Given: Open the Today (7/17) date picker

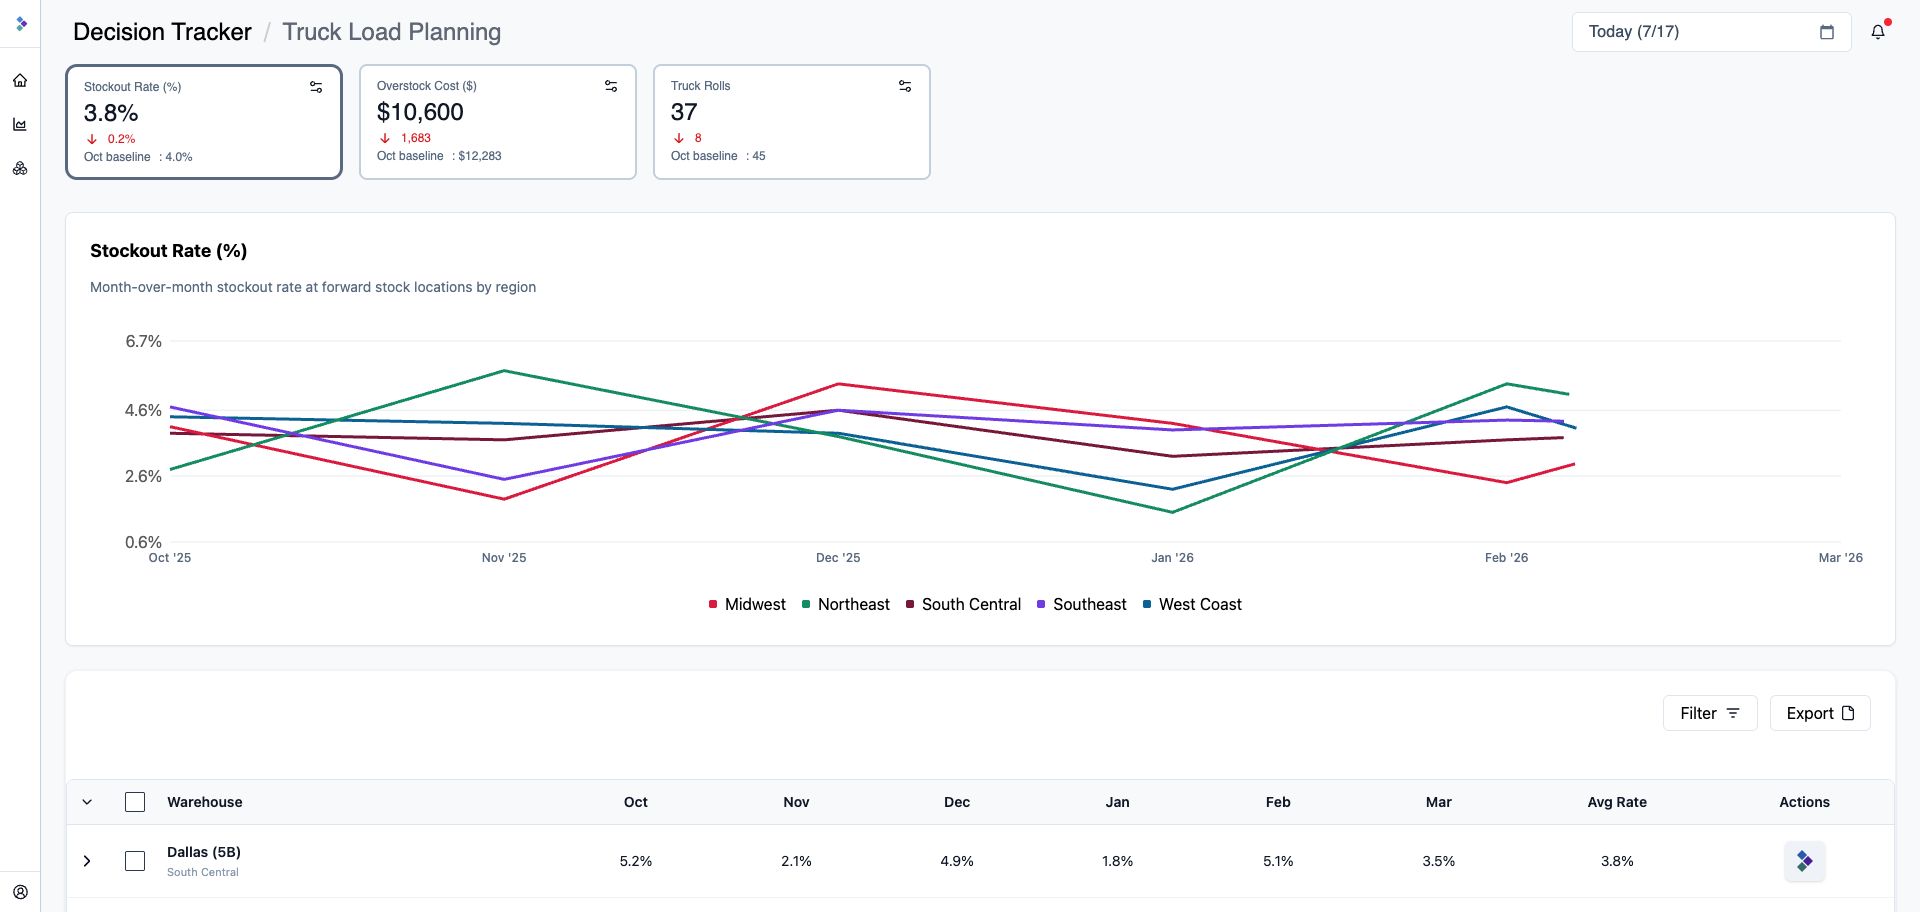Looking at the screenshot, I should pos(1711,32).
